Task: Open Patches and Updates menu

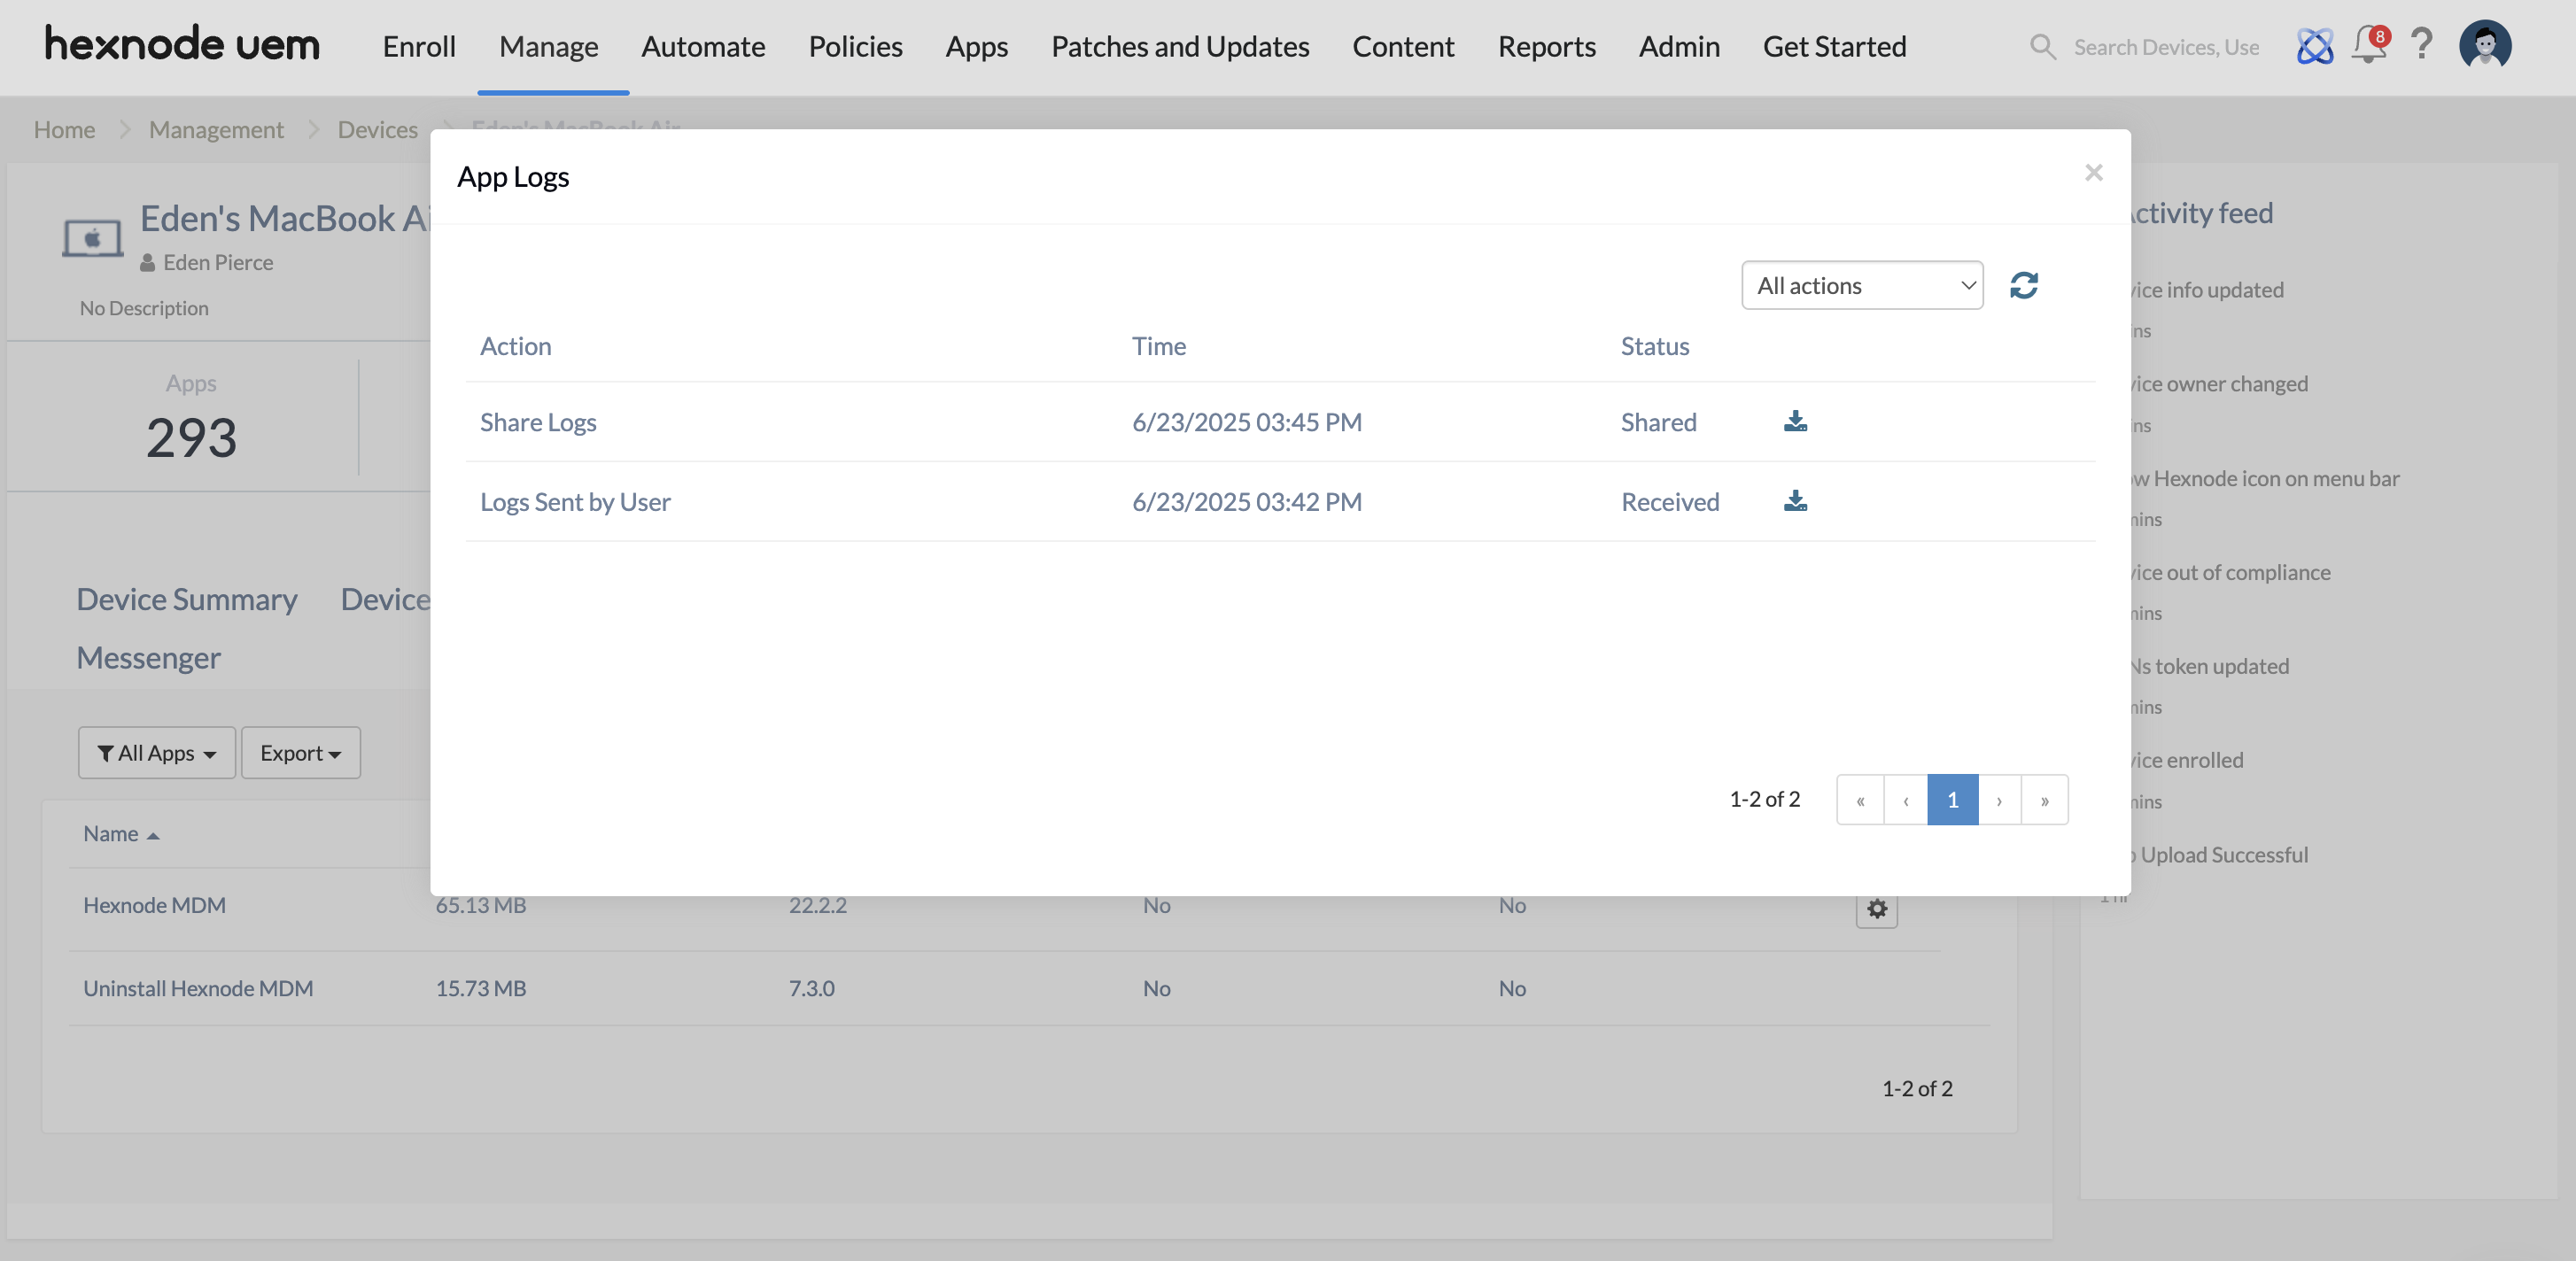Action: (x=1180, y=46)
